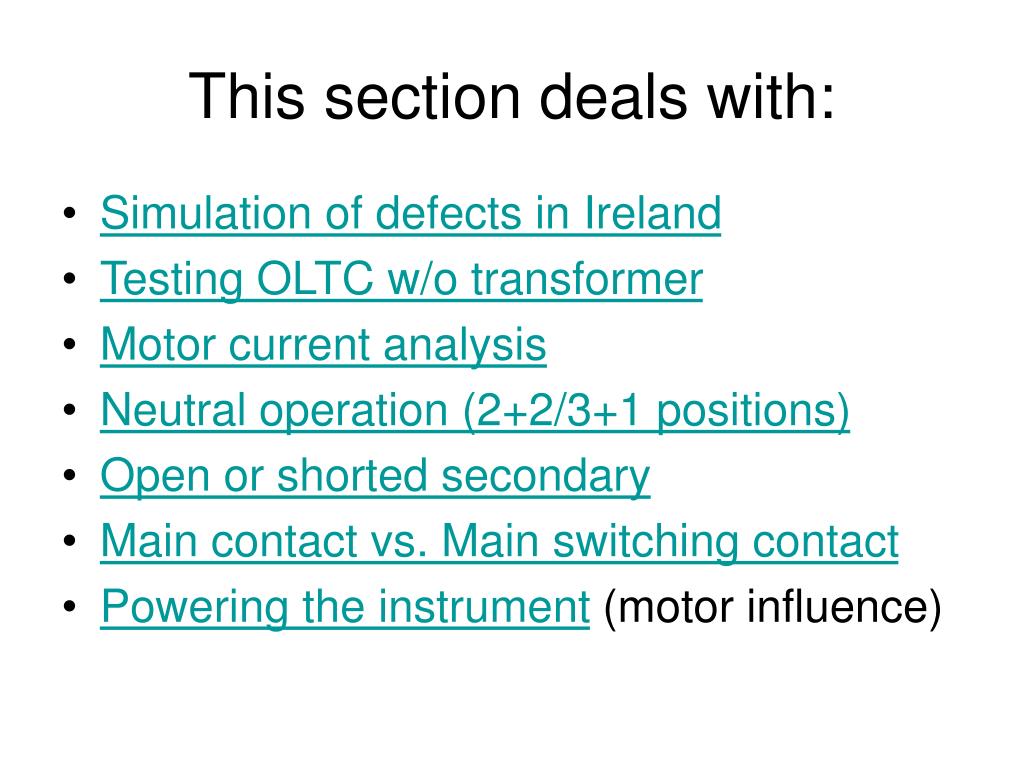Viewport: 1024px width, 768px height.
Task: Select the word 'deals' in the heading
Action: click(x=613, y=96)
